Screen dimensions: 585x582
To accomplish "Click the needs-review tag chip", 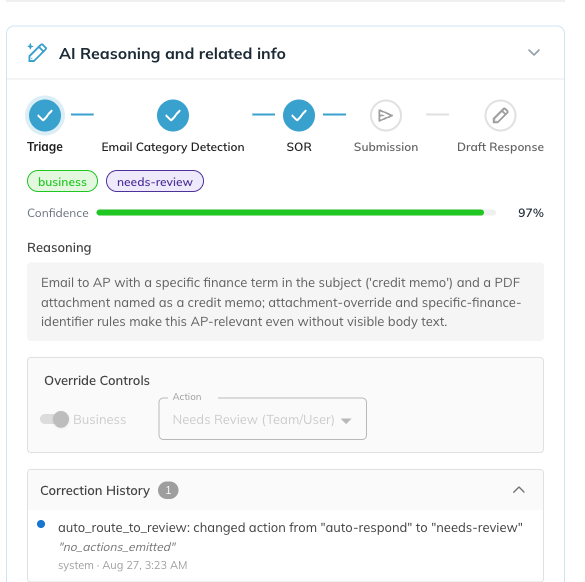I will 155,181.
